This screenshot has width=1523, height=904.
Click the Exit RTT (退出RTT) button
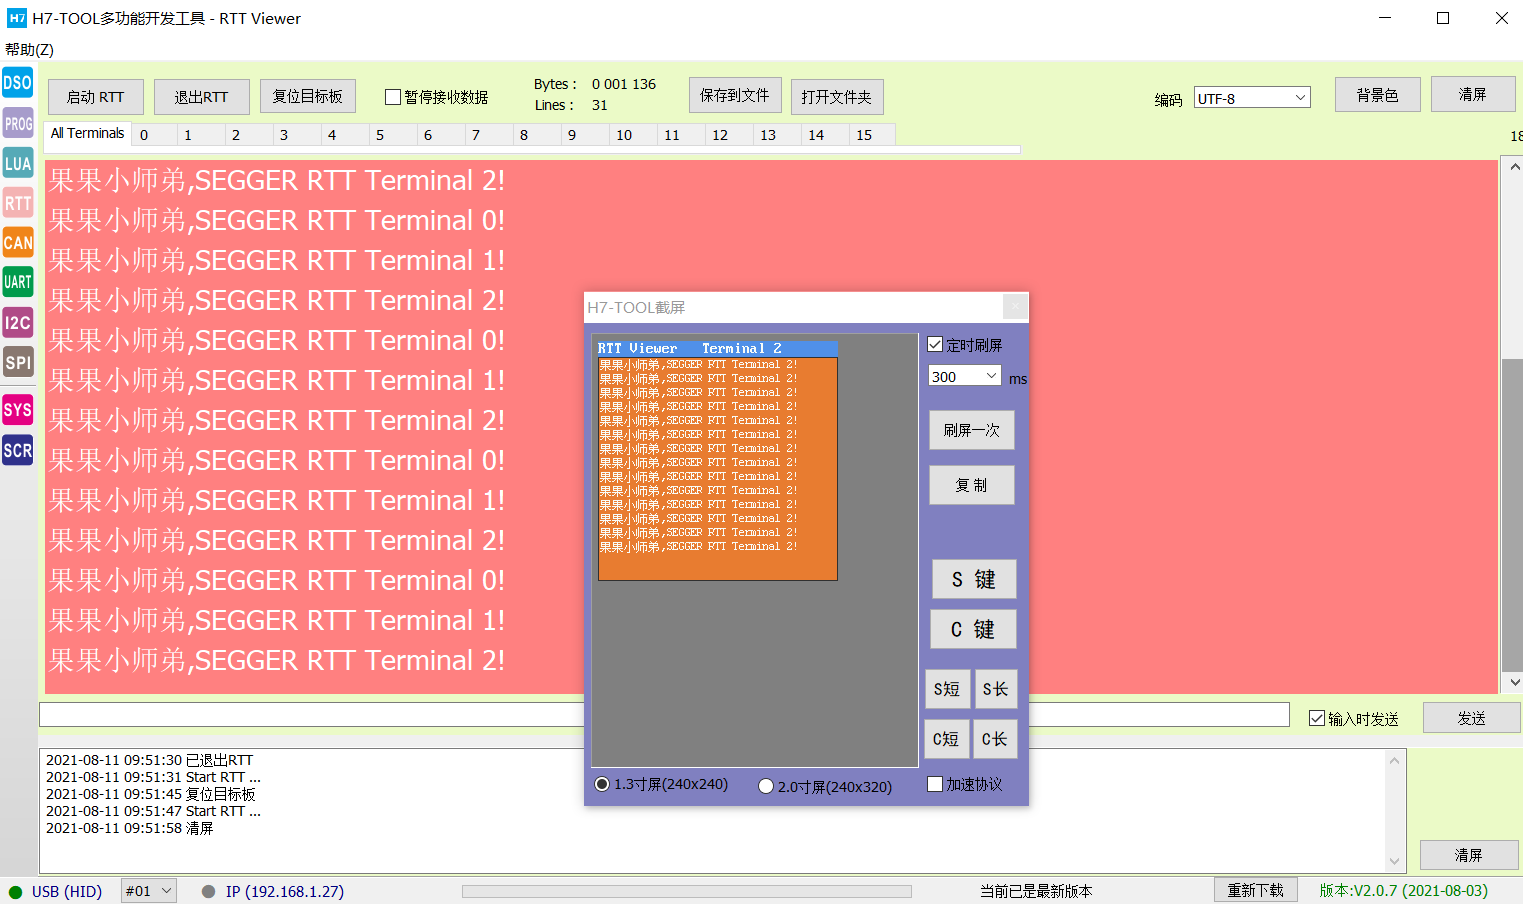pyautogui.click(x=201, y=97)
